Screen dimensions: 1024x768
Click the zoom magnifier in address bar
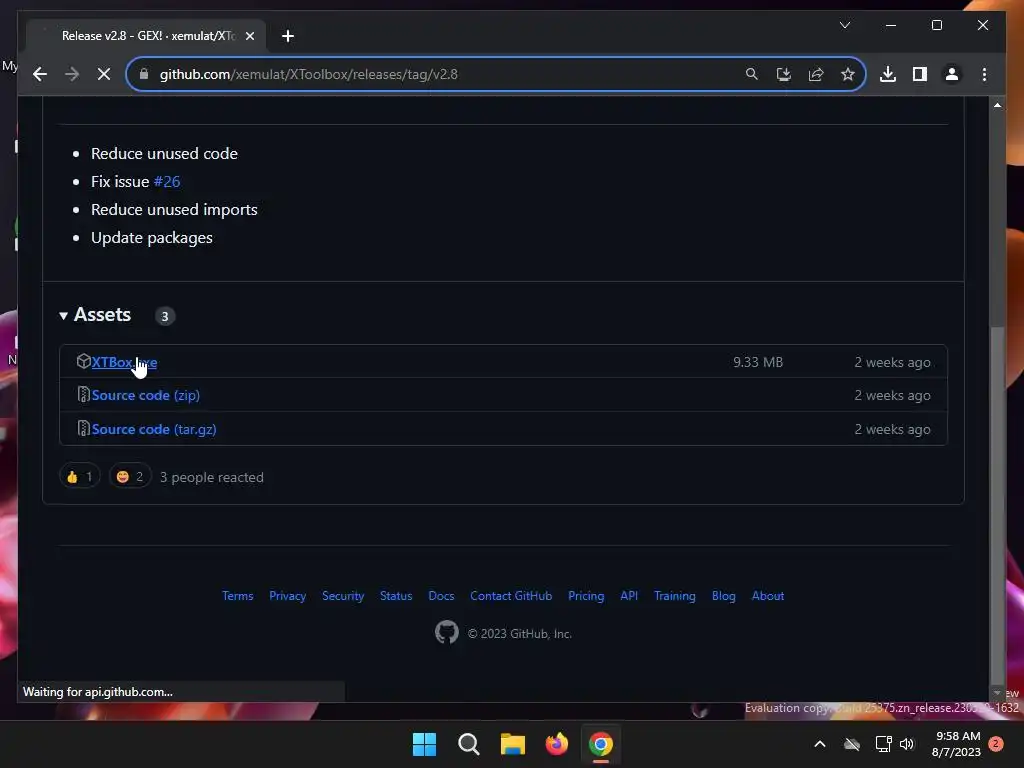[x=752, y=74]
